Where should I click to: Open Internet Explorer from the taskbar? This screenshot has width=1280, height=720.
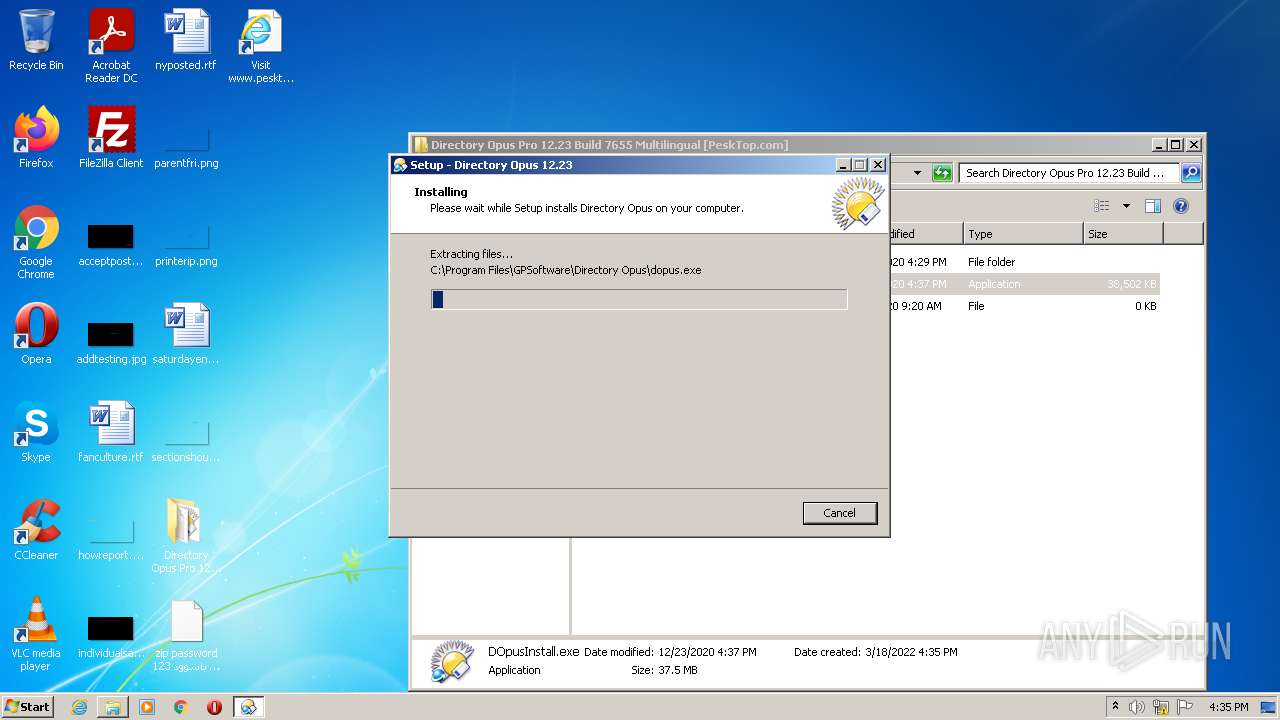coord(79,707)
